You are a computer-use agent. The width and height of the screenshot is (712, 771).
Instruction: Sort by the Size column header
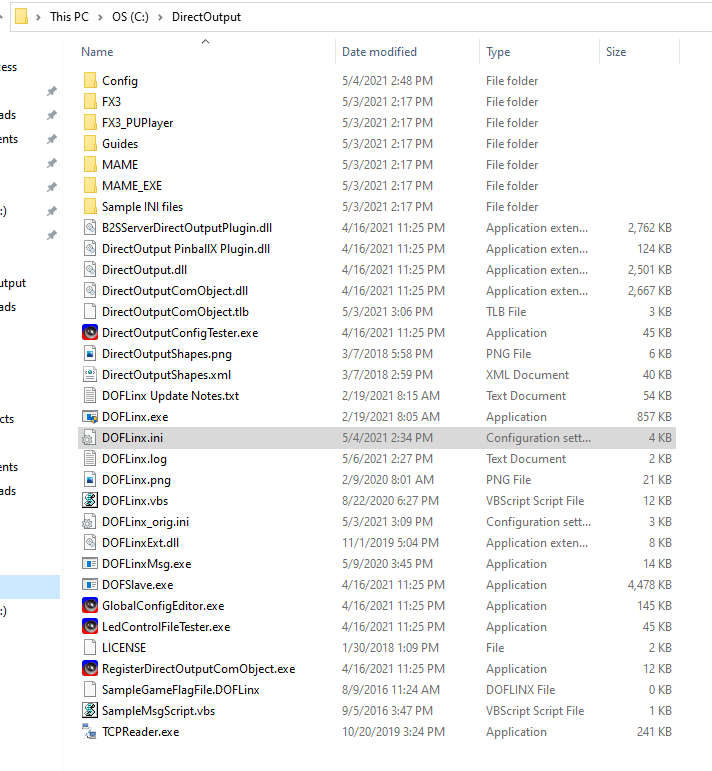(616, 52)
